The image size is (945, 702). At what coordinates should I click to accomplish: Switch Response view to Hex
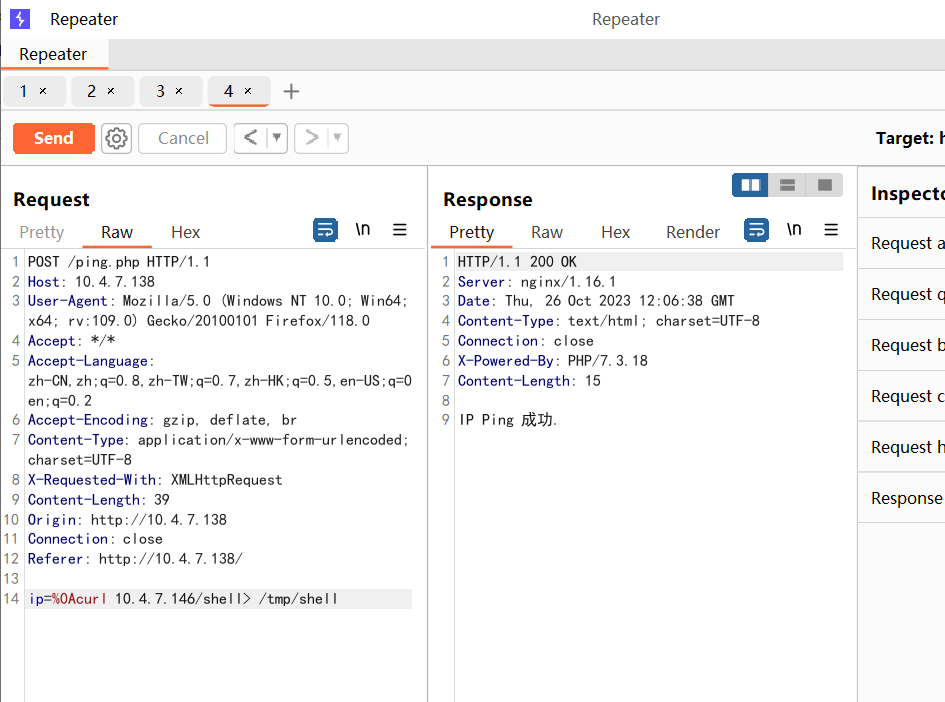(x=615, y=232)
